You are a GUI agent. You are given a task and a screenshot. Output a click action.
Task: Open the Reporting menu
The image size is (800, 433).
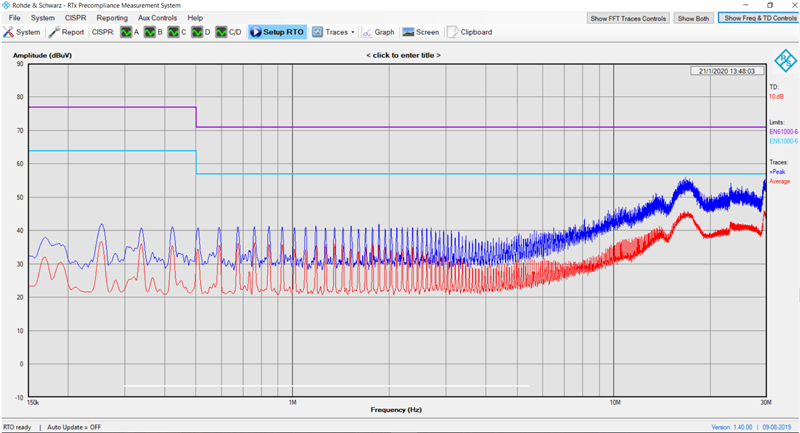click(112, 18)
